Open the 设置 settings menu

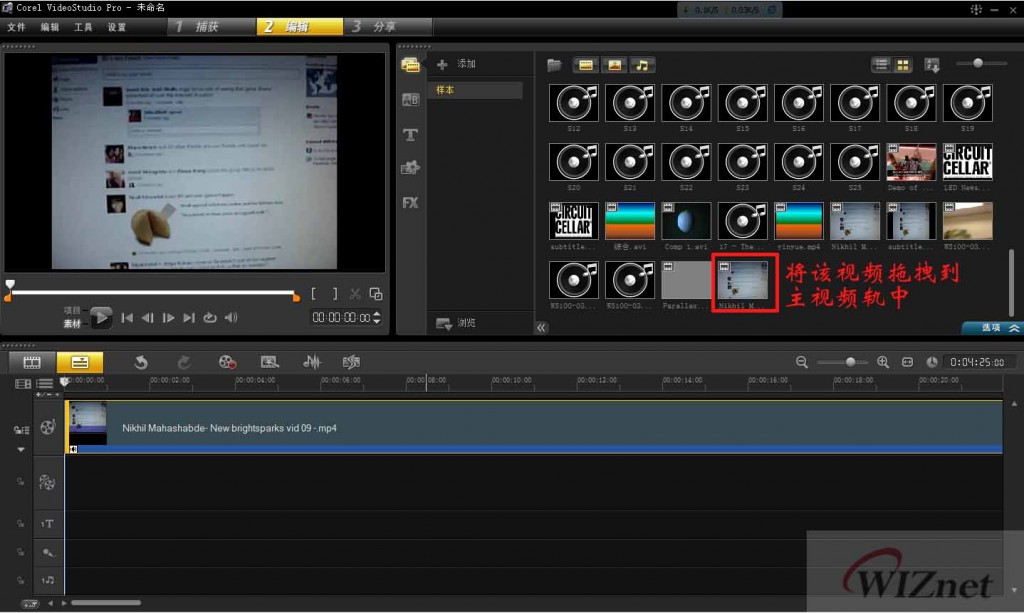point(116,27)
